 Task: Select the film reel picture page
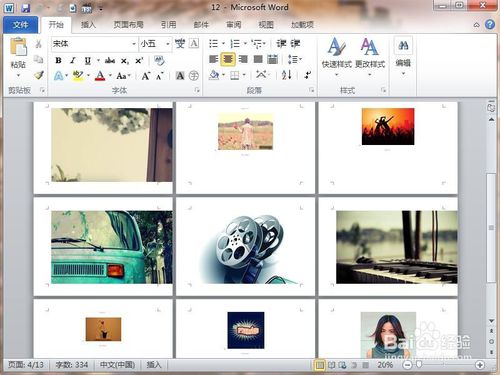click(245, 247)
